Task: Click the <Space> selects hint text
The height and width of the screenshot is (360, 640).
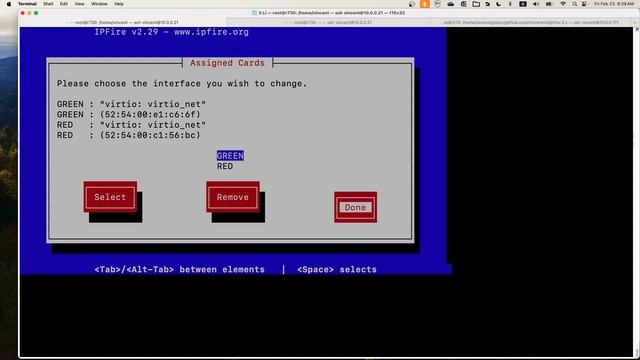Action: tap(337, 269)
